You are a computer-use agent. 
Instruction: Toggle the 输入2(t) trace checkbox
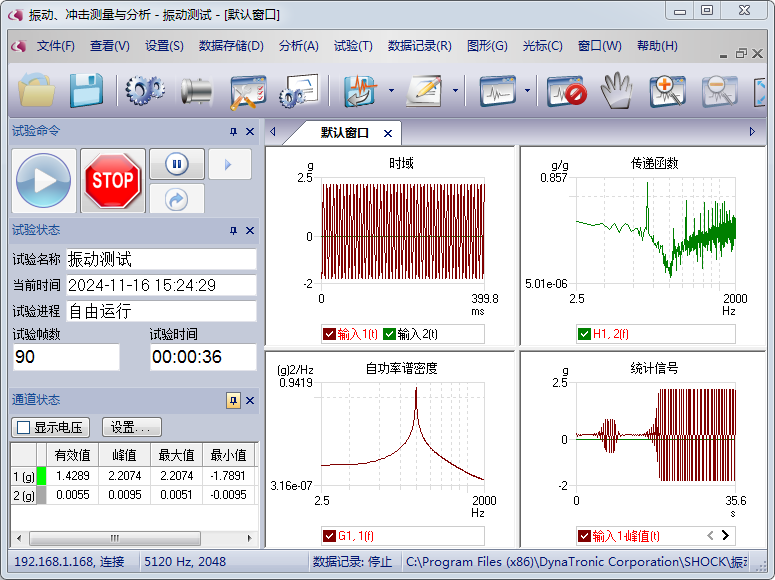click(x=389, y=334)
